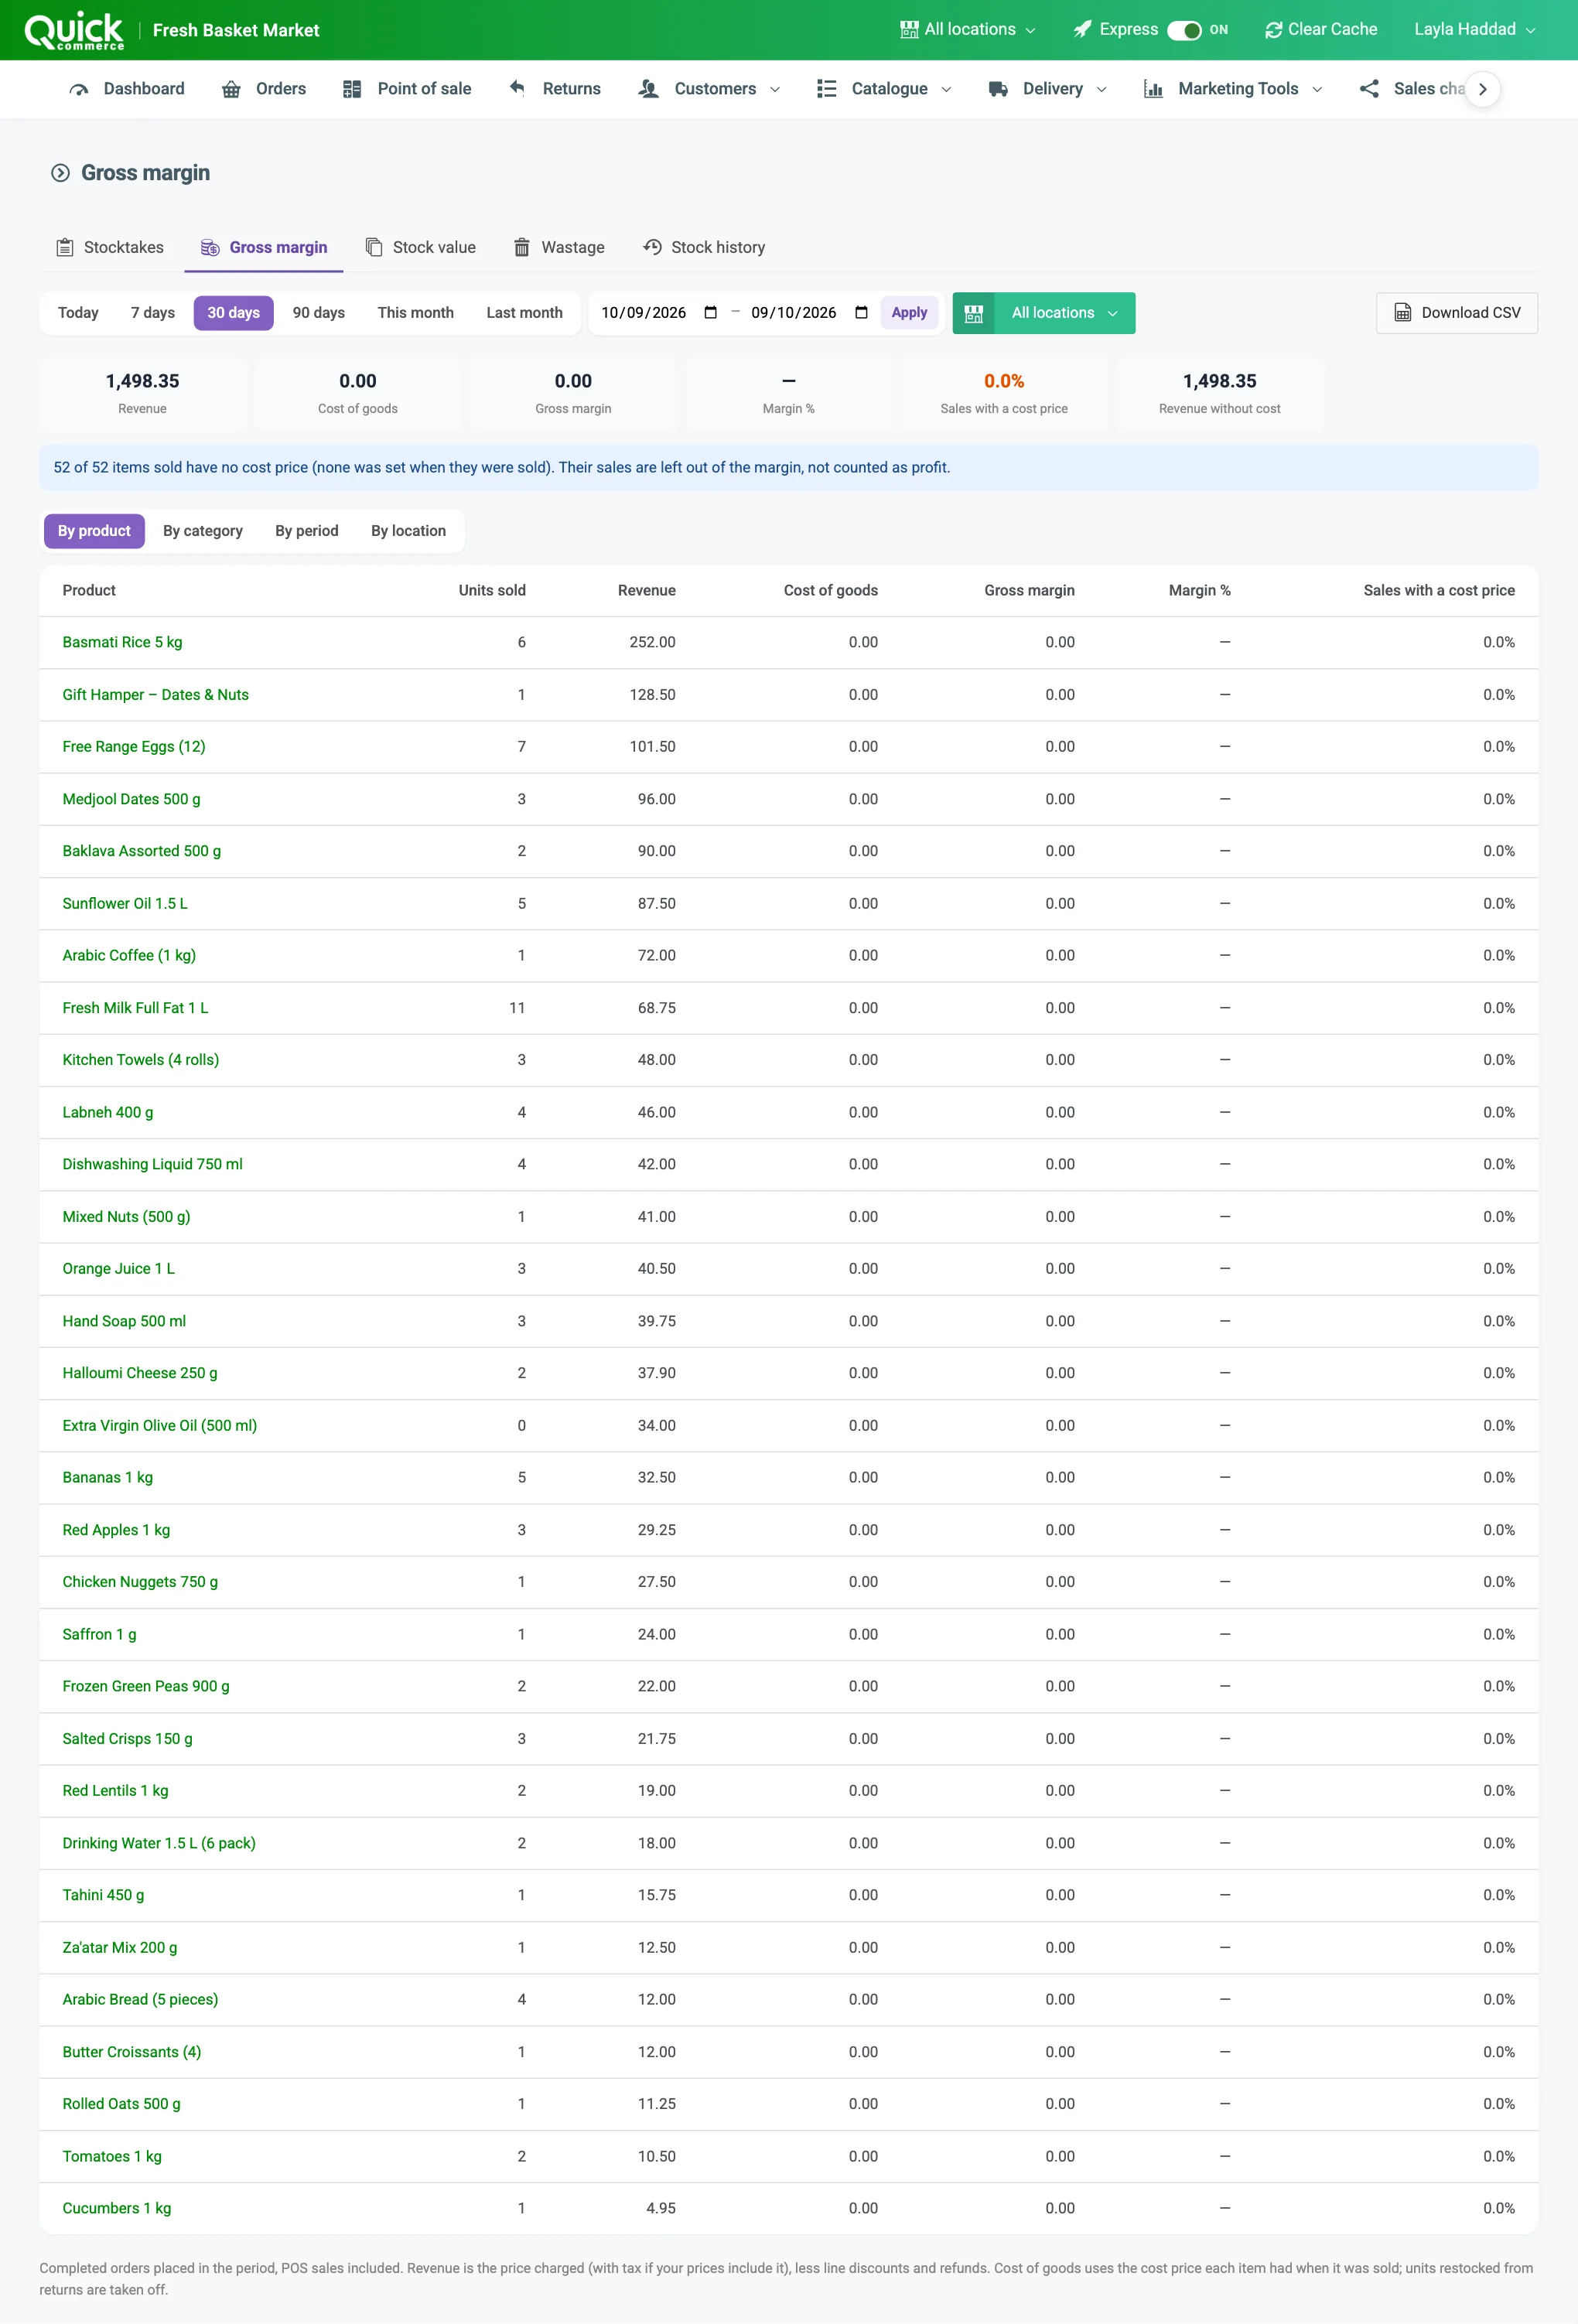Expand the Delivery menu
The image size is (1578, 2324).
[1047, 89]
